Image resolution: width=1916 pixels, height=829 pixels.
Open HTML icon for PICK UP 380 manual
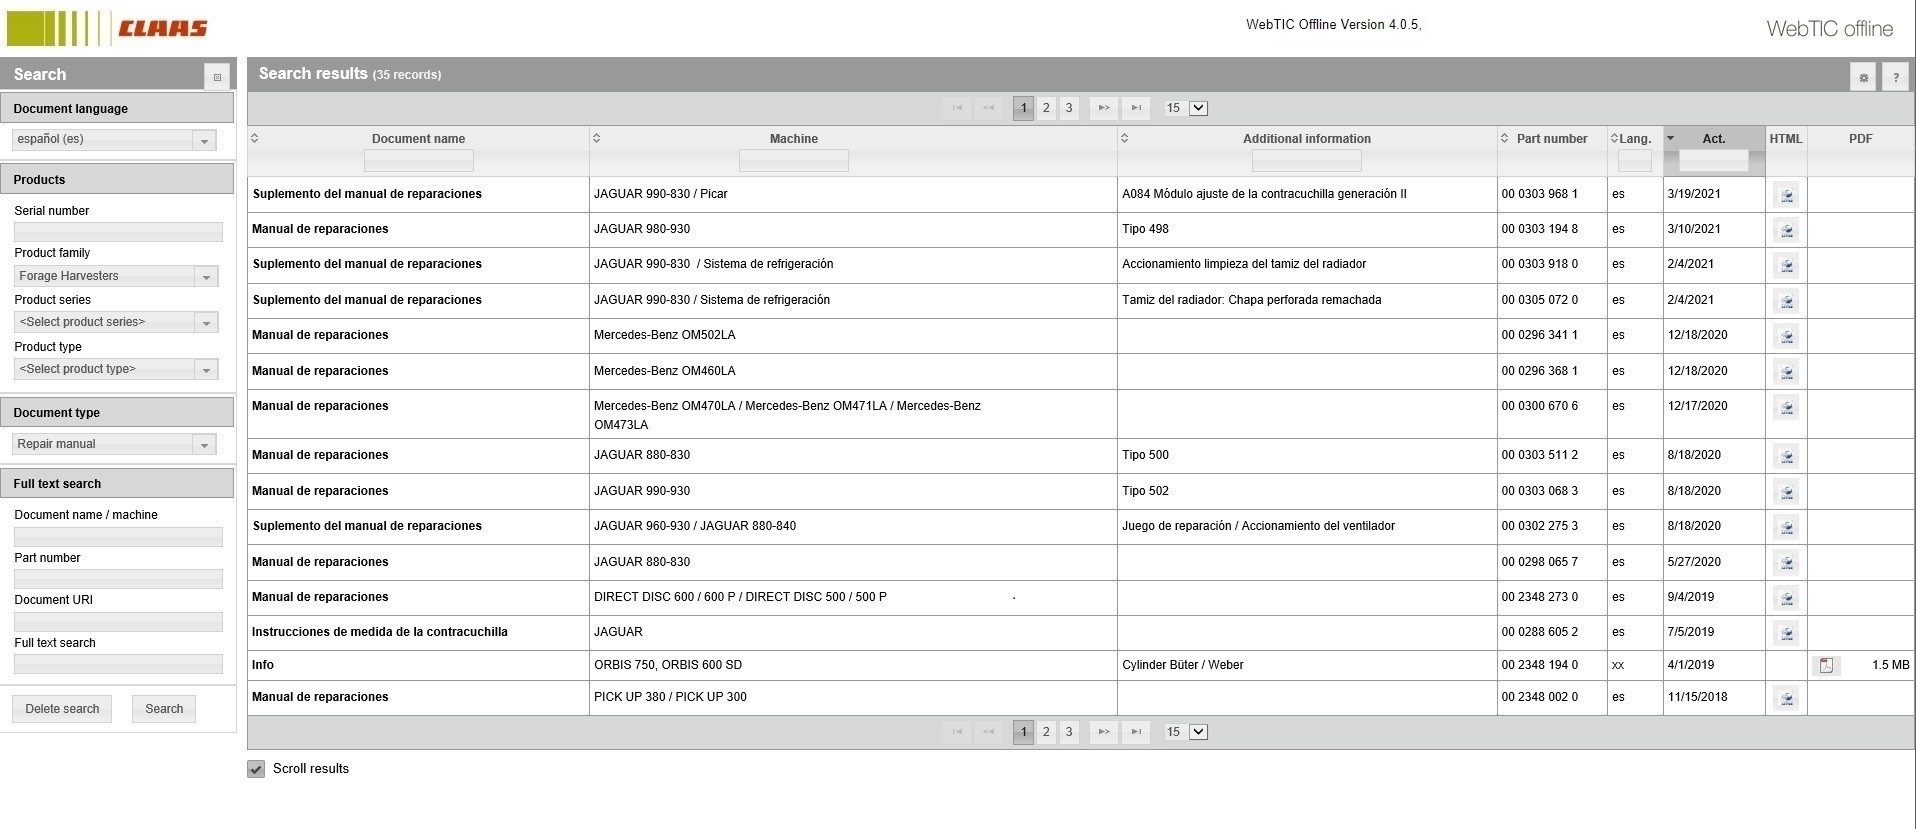click(x=1786, y=698)
